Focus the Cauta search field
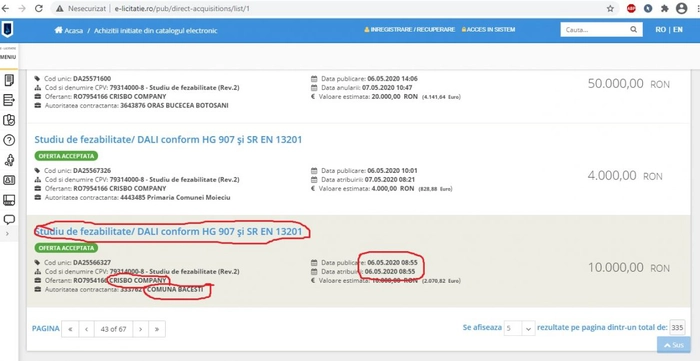 tap(596, 30)
